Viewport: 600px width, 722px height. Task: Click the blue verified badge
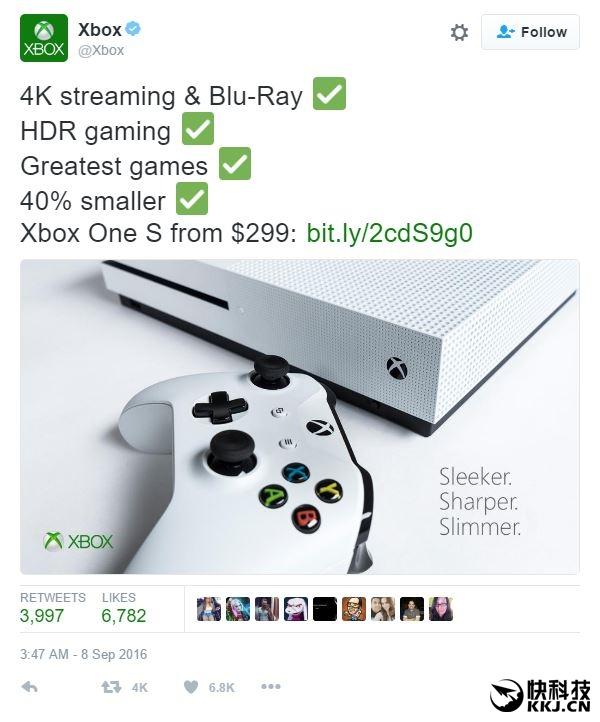pyautogui.click(x=134, y=29)
